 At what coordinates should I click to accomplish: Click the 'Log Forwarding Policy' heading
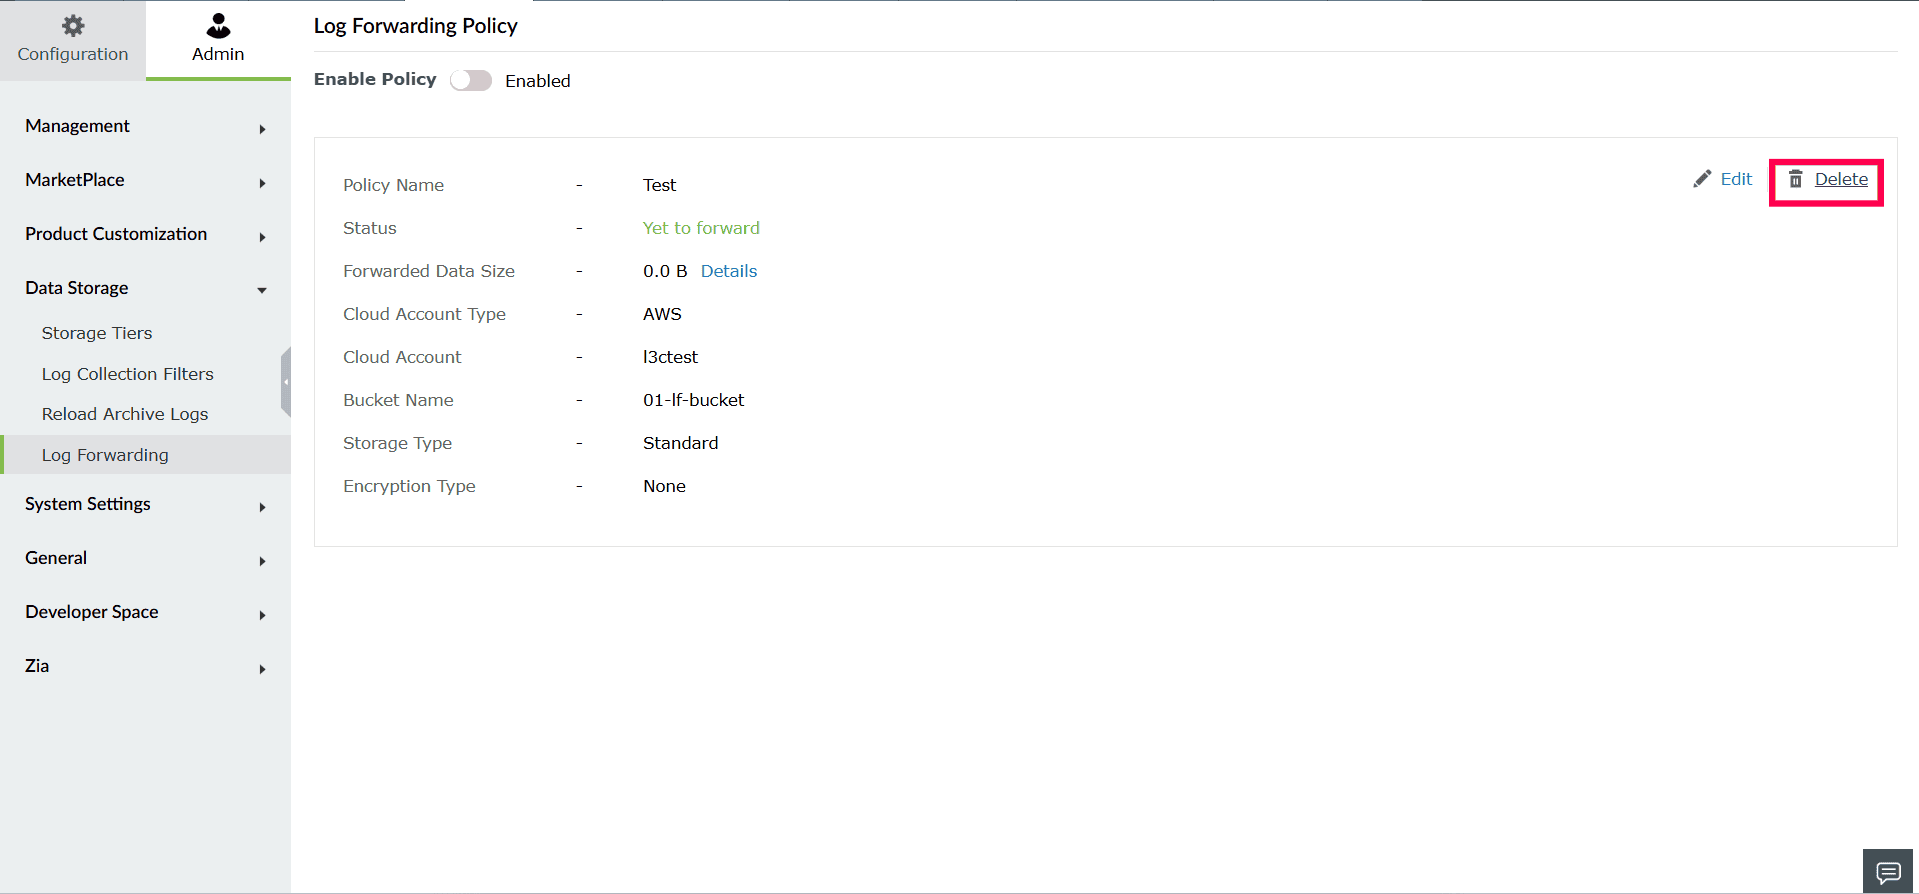(416, 26)
